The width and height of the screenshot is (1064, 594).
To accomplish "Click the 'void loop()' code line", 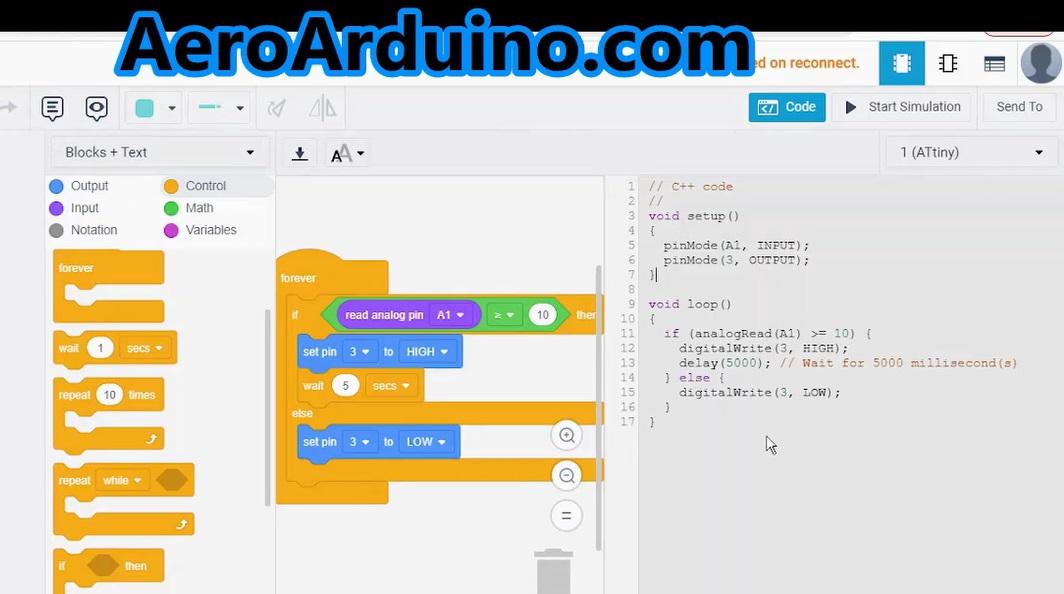I will tap(689, 304).
